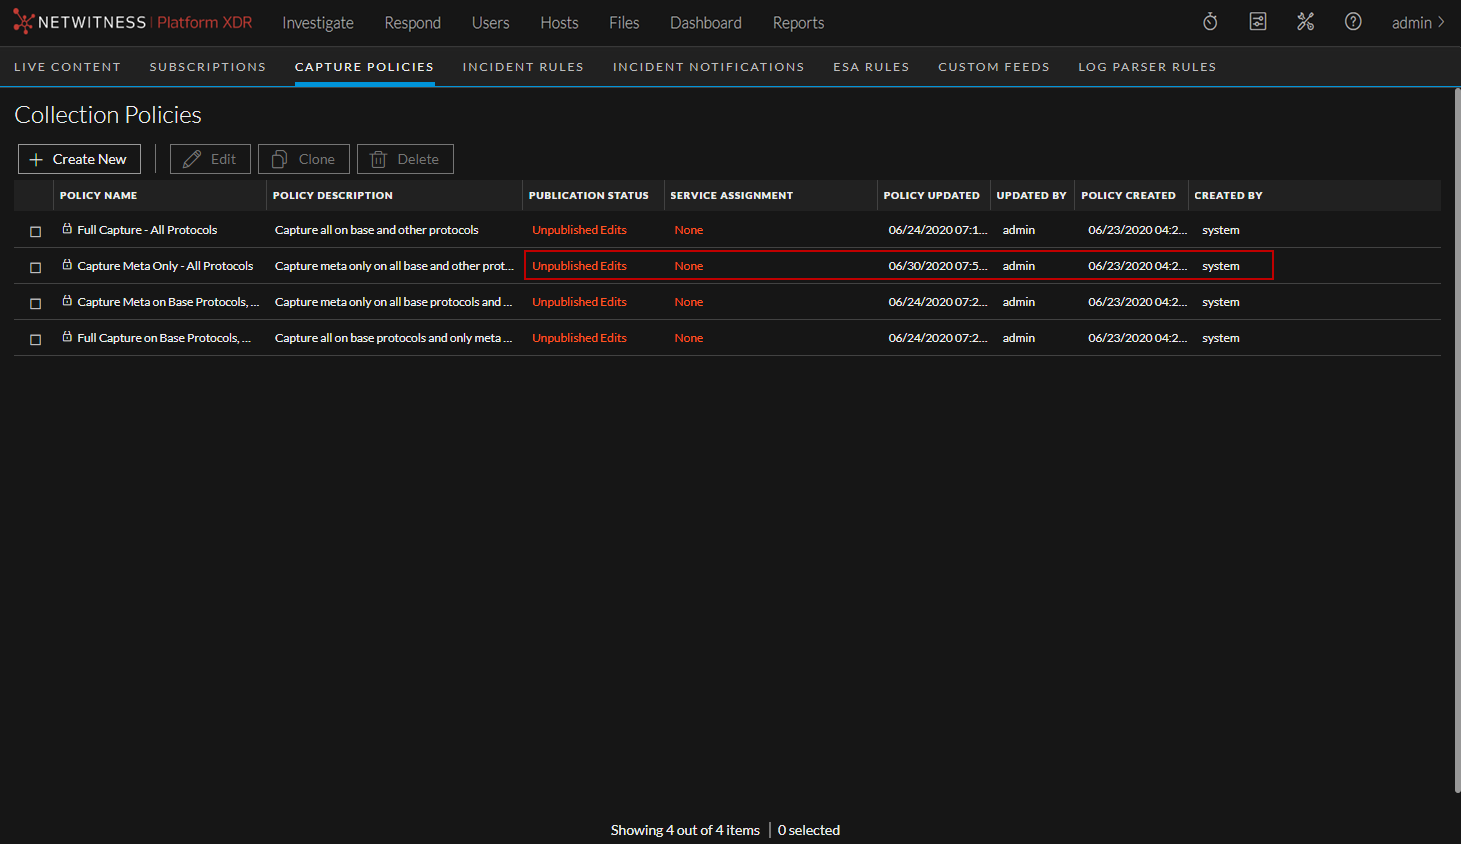Open the jobs stopwatch icon in the header
This screenshot has height=844, width=1461.
[x=1210, y=22]
